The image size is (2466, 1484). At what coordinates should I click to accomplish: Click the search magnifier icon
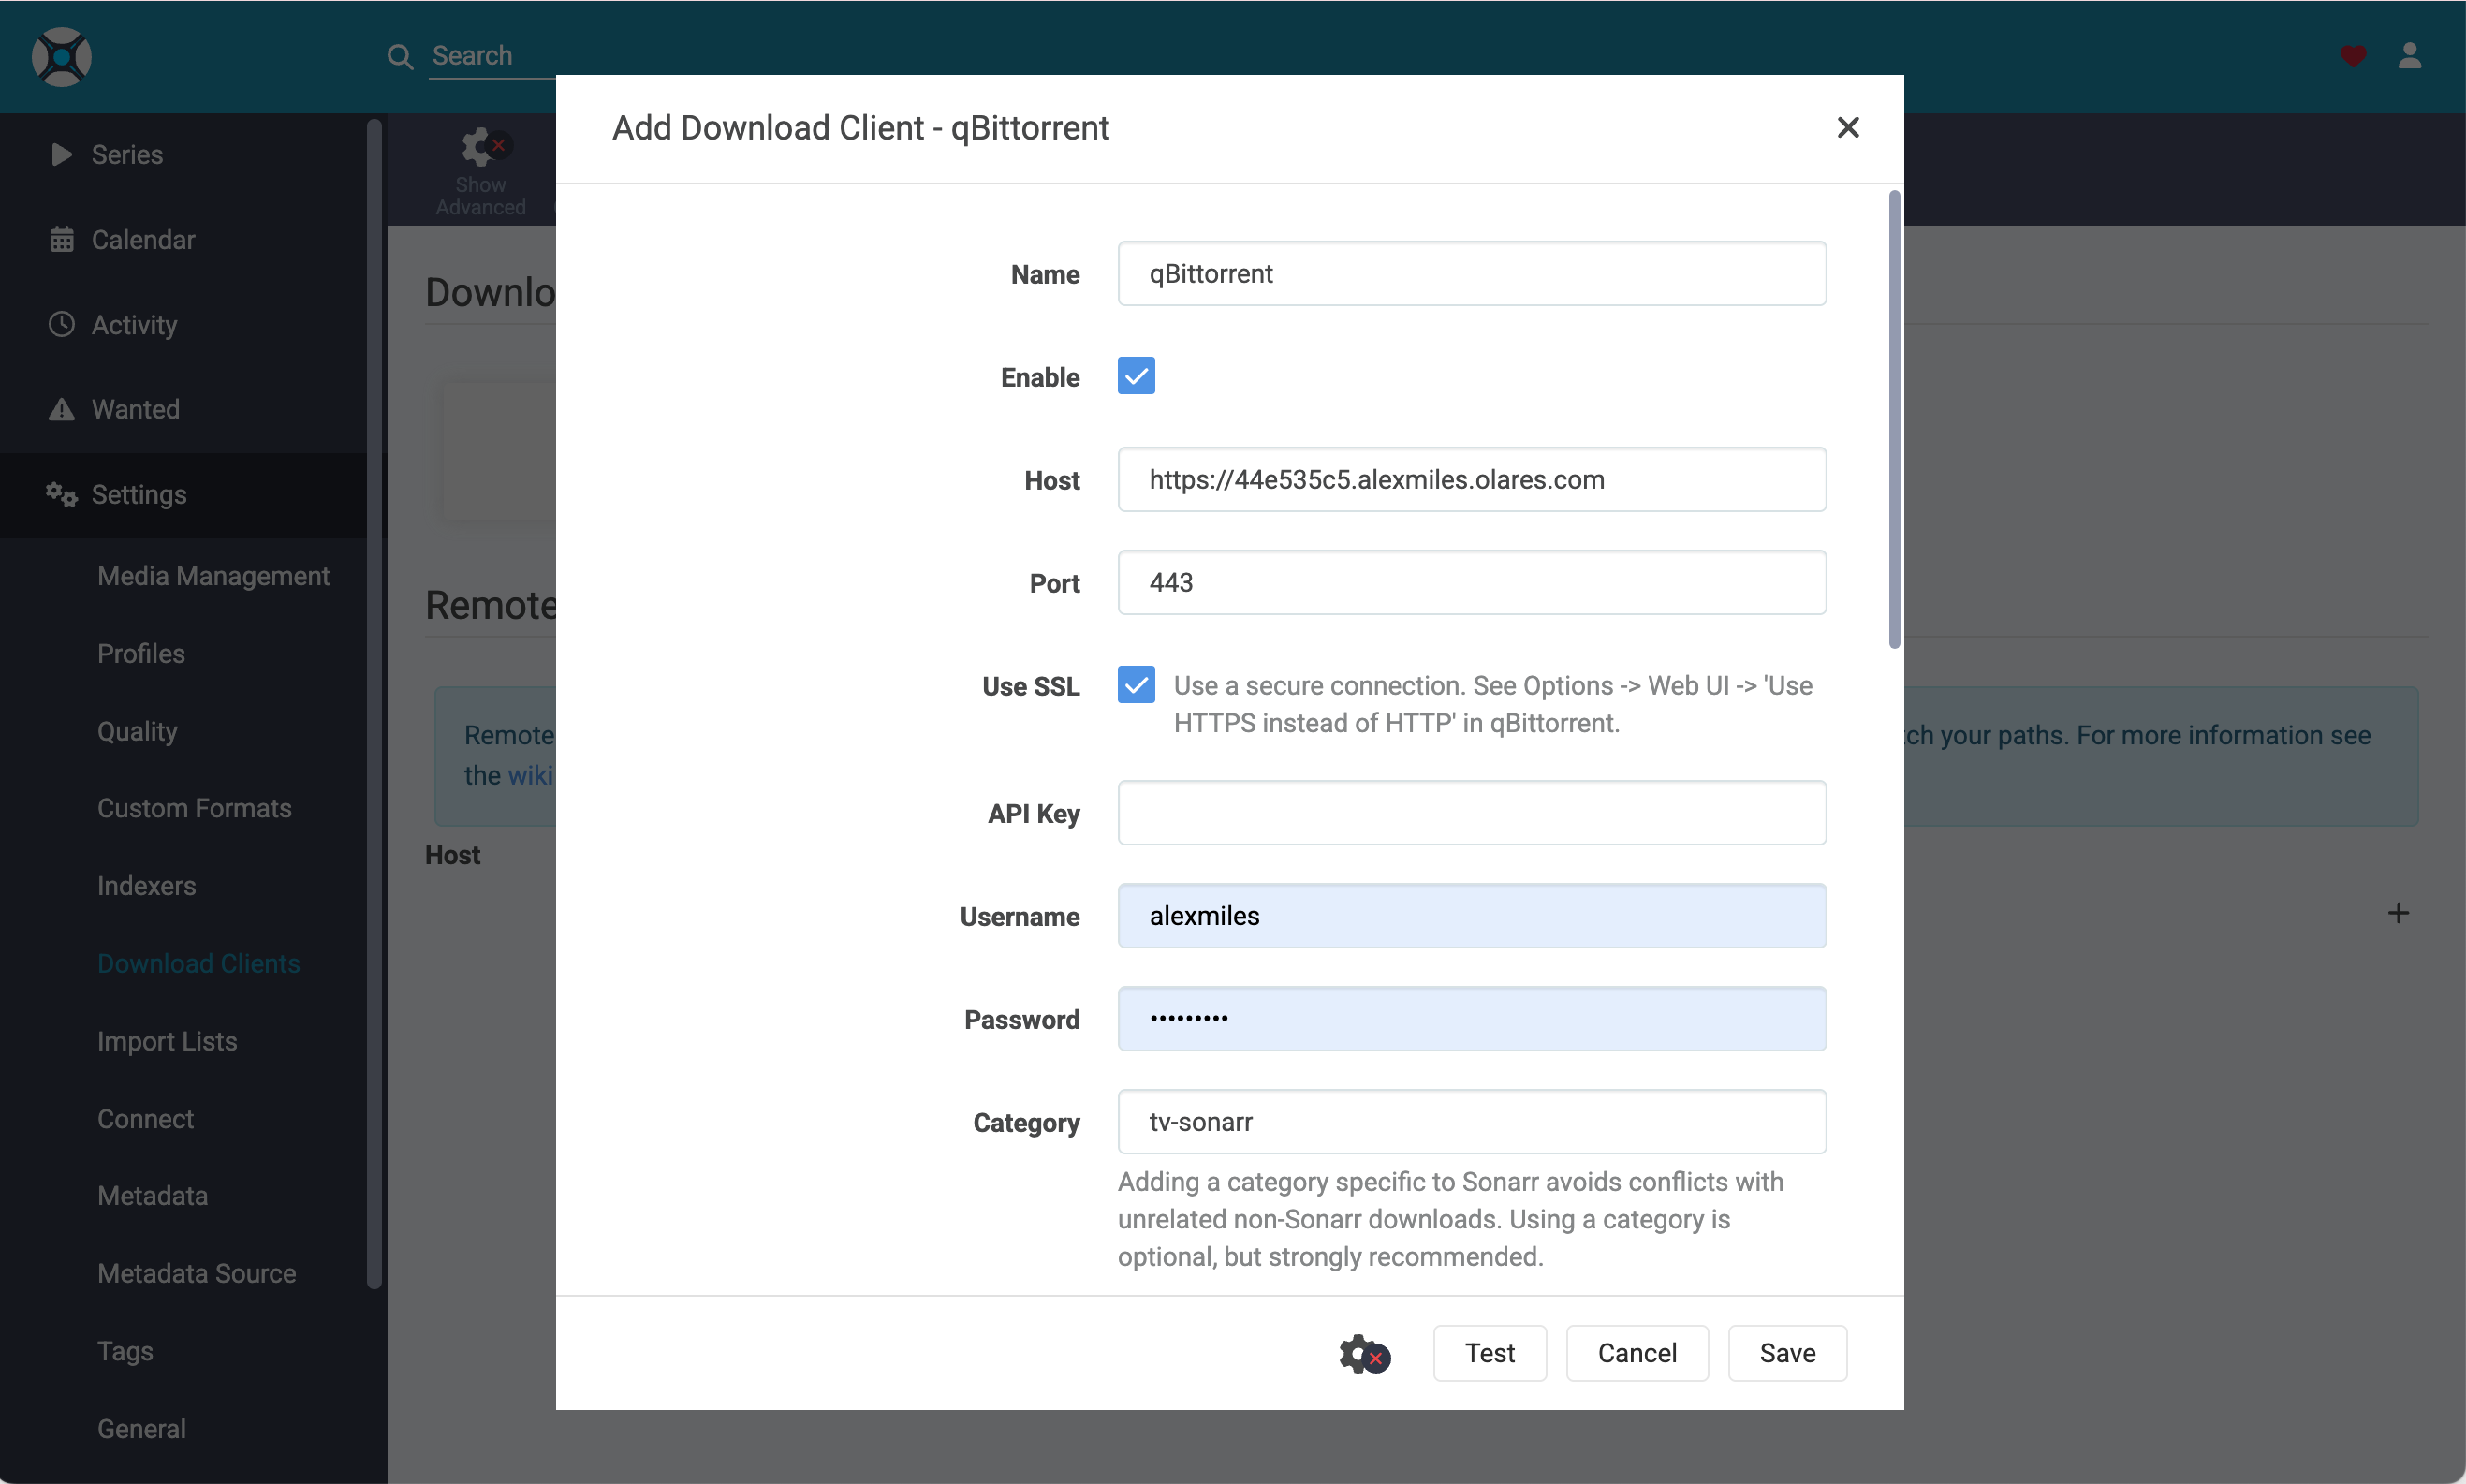400,57
